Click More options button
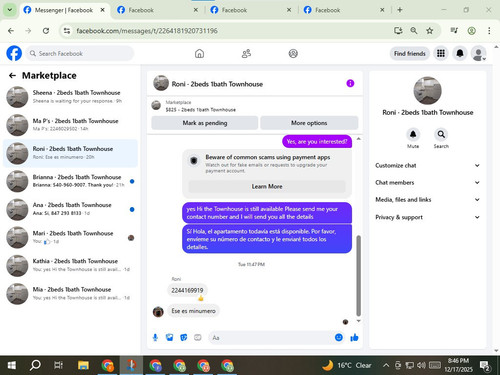 point(309,123)
